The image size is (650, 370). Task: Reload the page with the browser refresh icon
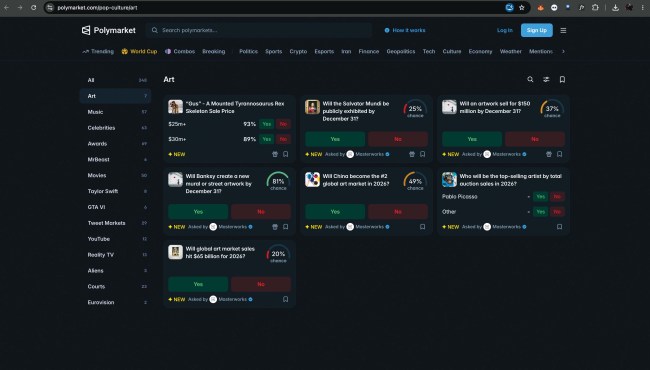pyautogui.click(x=34, y=7)
